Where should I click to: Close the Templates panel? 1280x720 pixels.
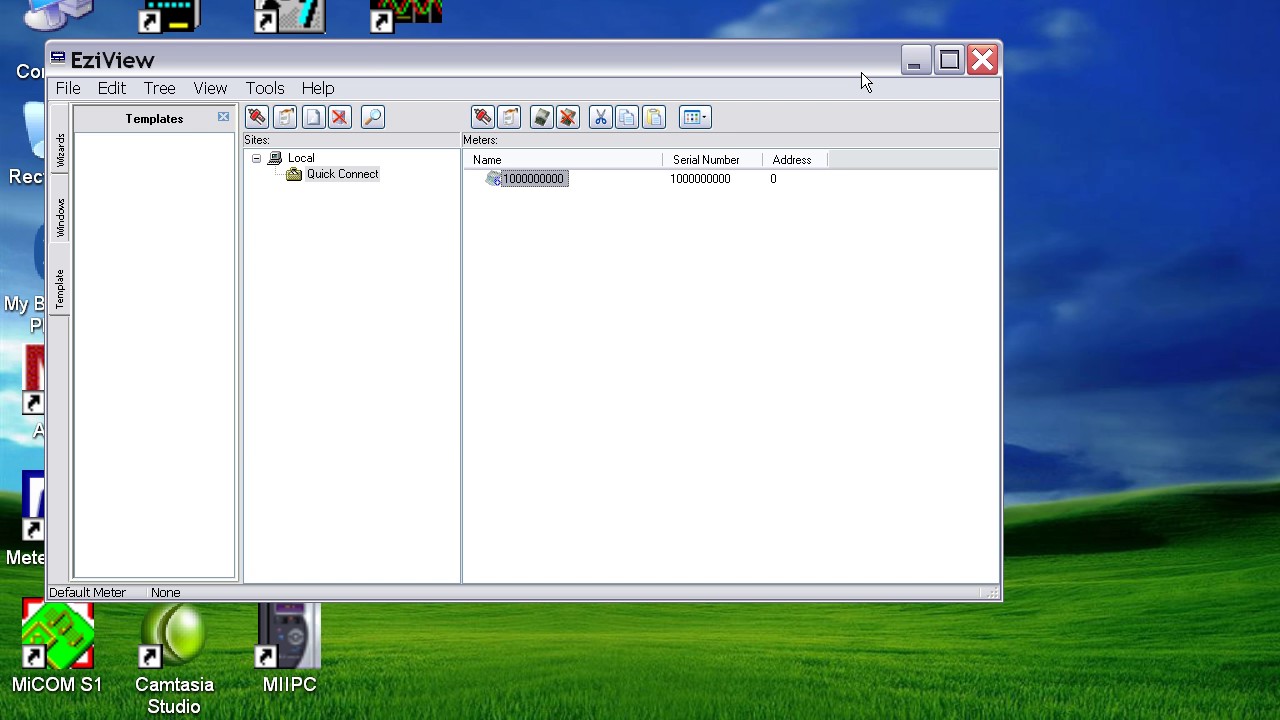coord(223,118)
